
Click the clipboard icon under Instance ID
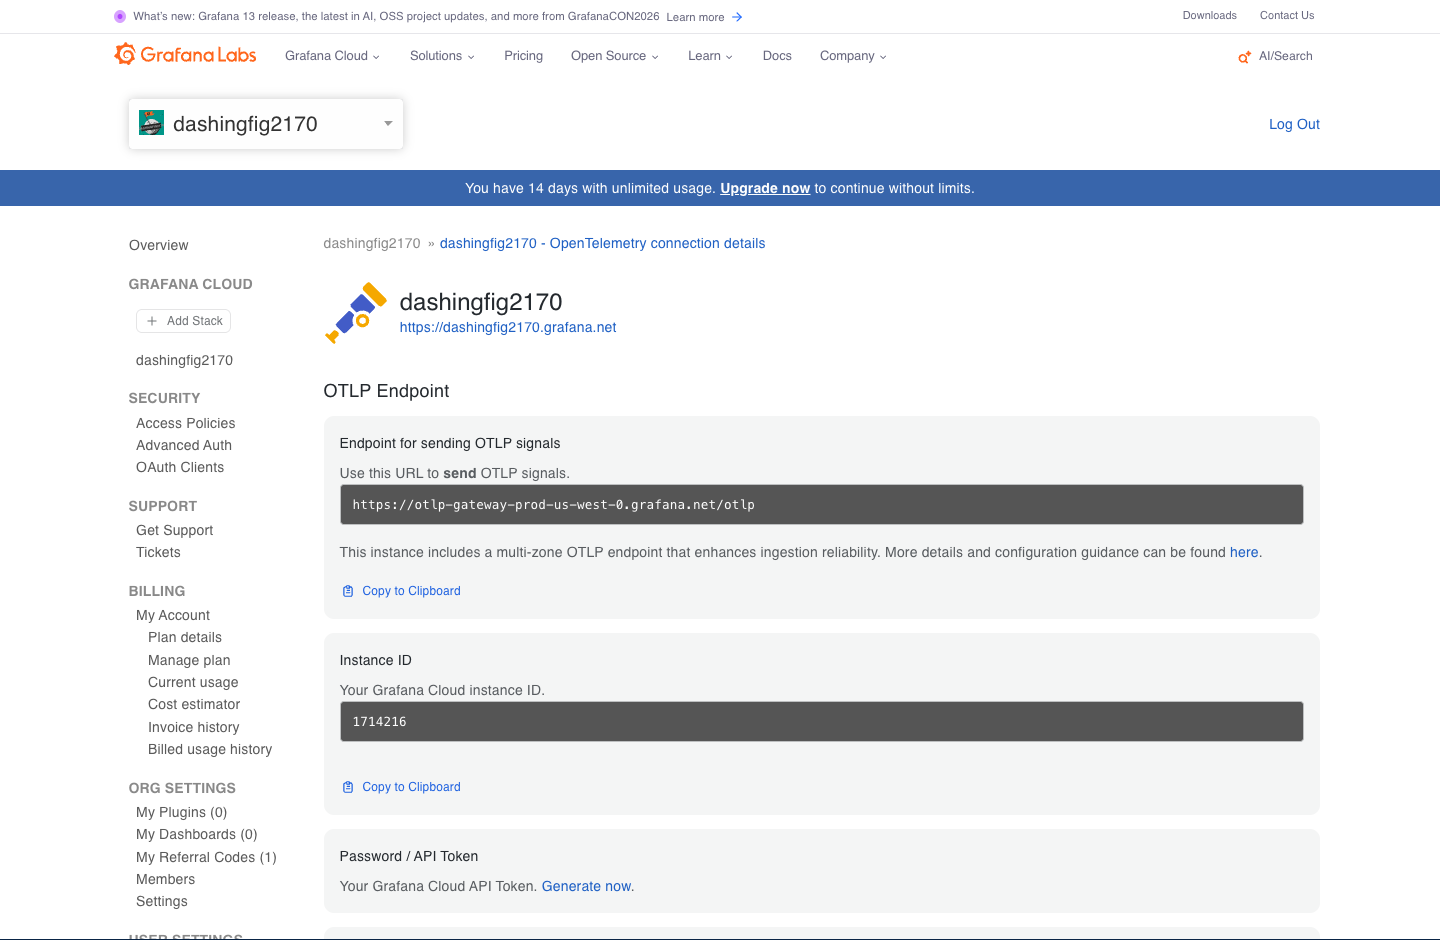pyautogui.click(x=348, y=787)
